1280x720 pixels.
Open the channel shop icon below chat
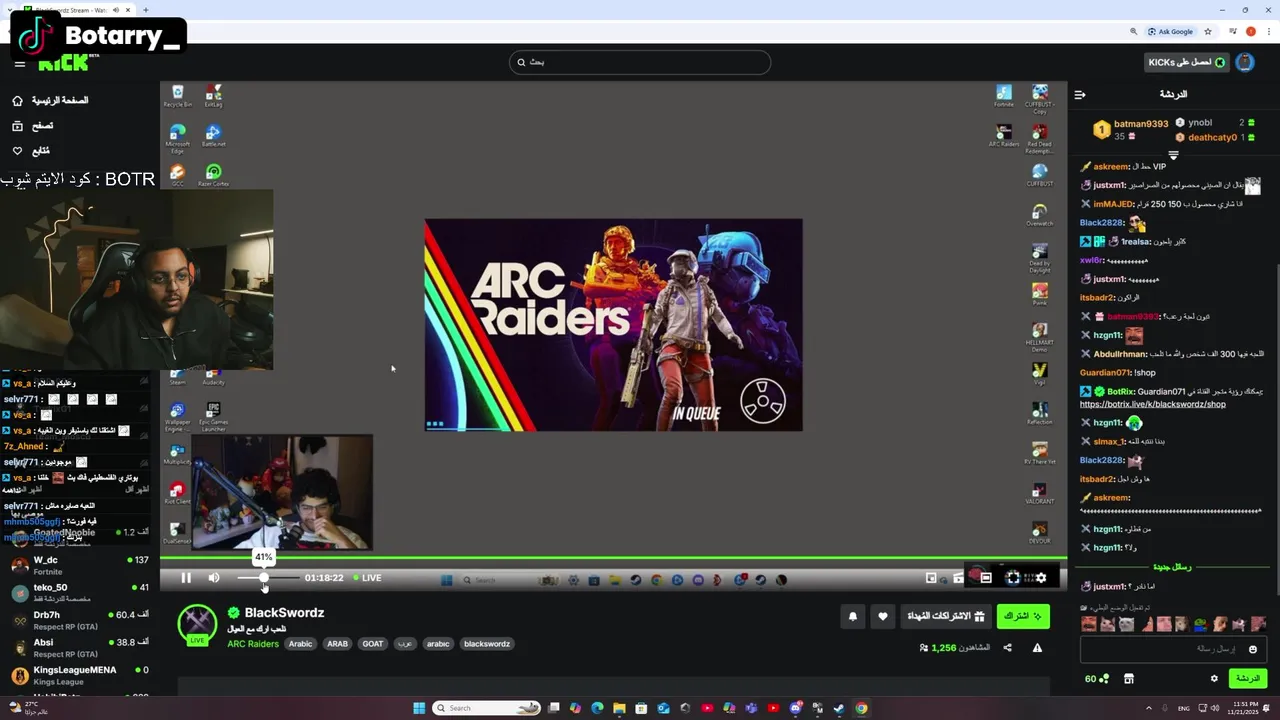coord(1129,679)
